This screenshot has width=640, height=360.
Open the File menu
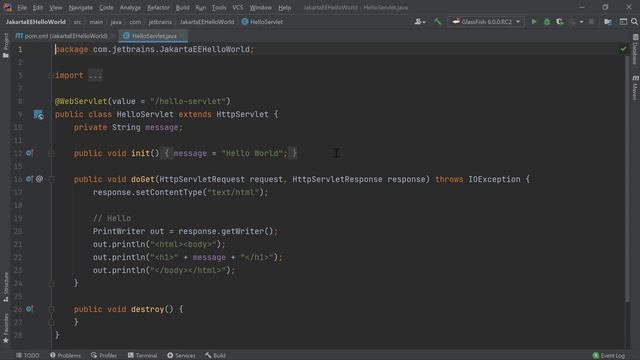click(x=22, y=7)
